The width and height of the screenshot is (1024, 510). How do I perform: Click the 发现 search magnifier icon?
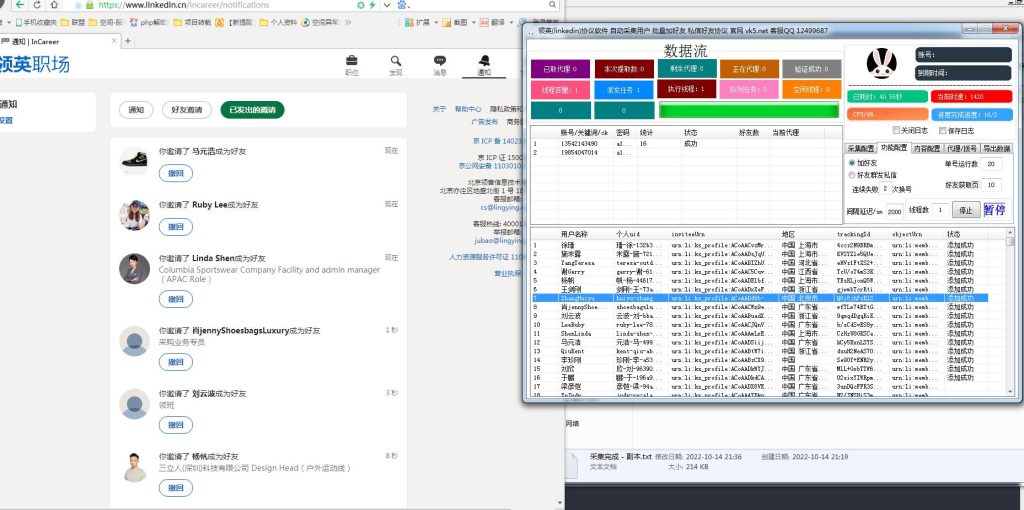click(x=396, y=61)
